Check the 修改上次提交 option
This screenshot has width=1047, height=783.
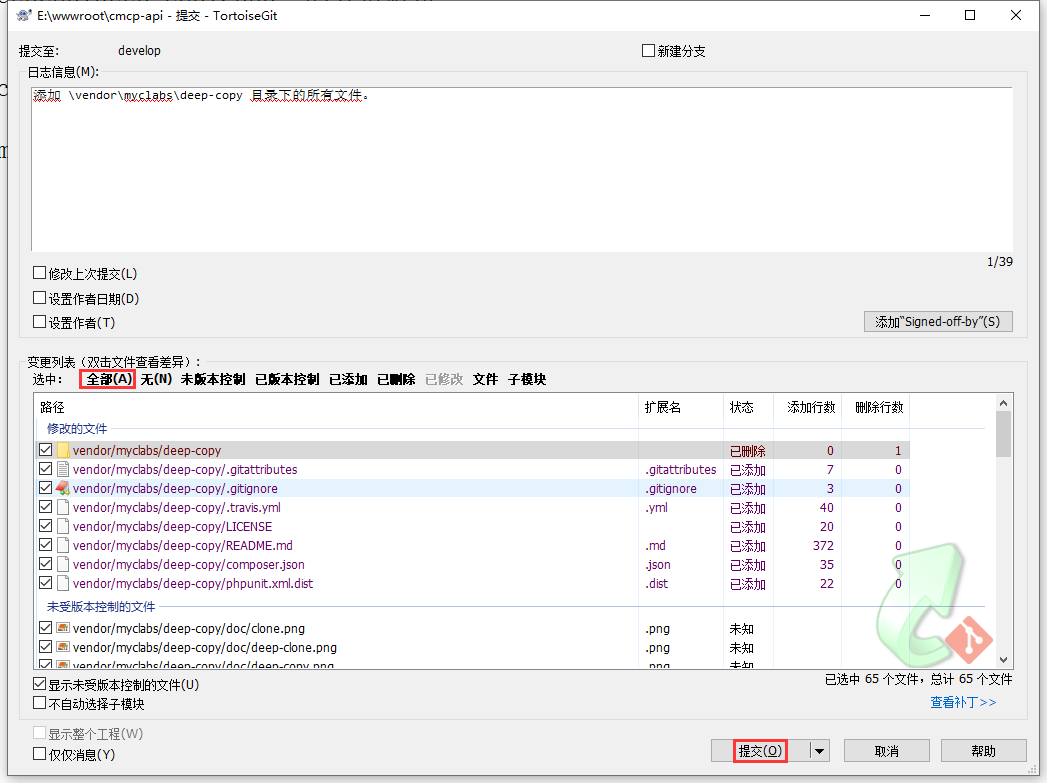40,273
